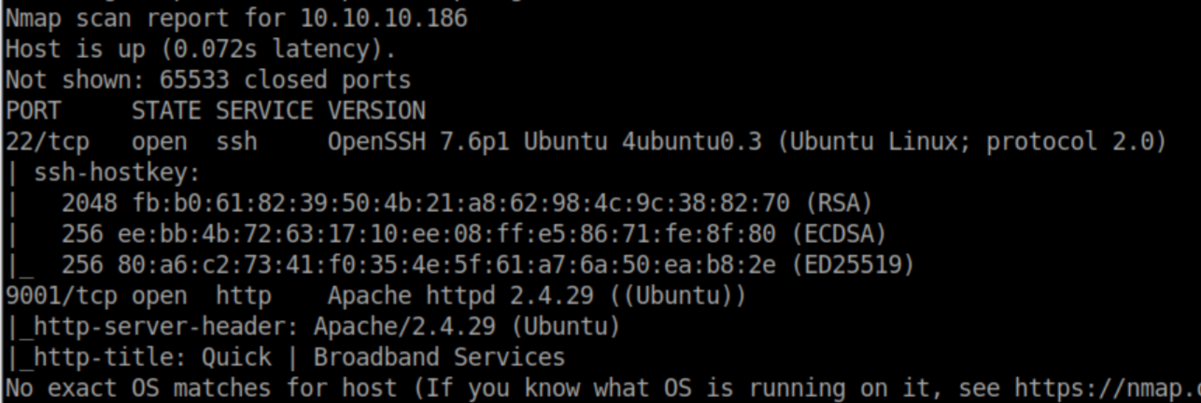This screenshot has height=403, width=1201.
Task: Click the "VERSION" column header
Action: [376, 110]
